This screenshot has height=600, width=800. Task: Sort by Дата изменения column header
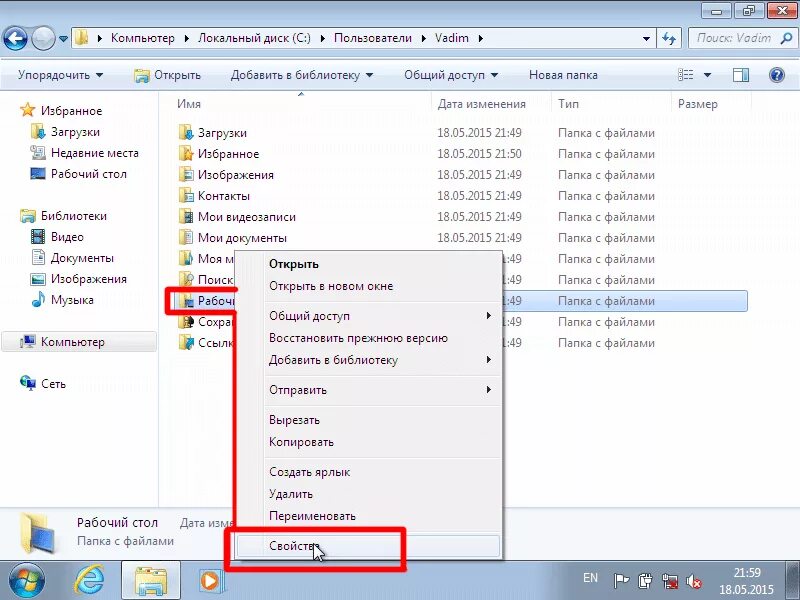tap(491, 104)
